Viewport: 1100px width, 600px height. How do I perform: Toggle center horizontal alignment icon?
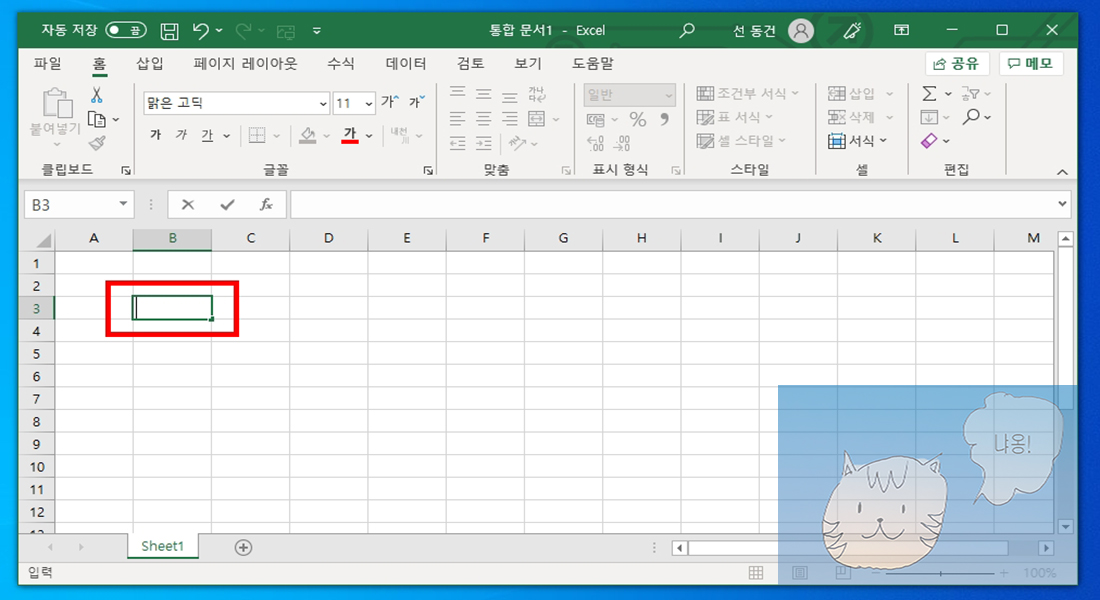tap(483, 119)
